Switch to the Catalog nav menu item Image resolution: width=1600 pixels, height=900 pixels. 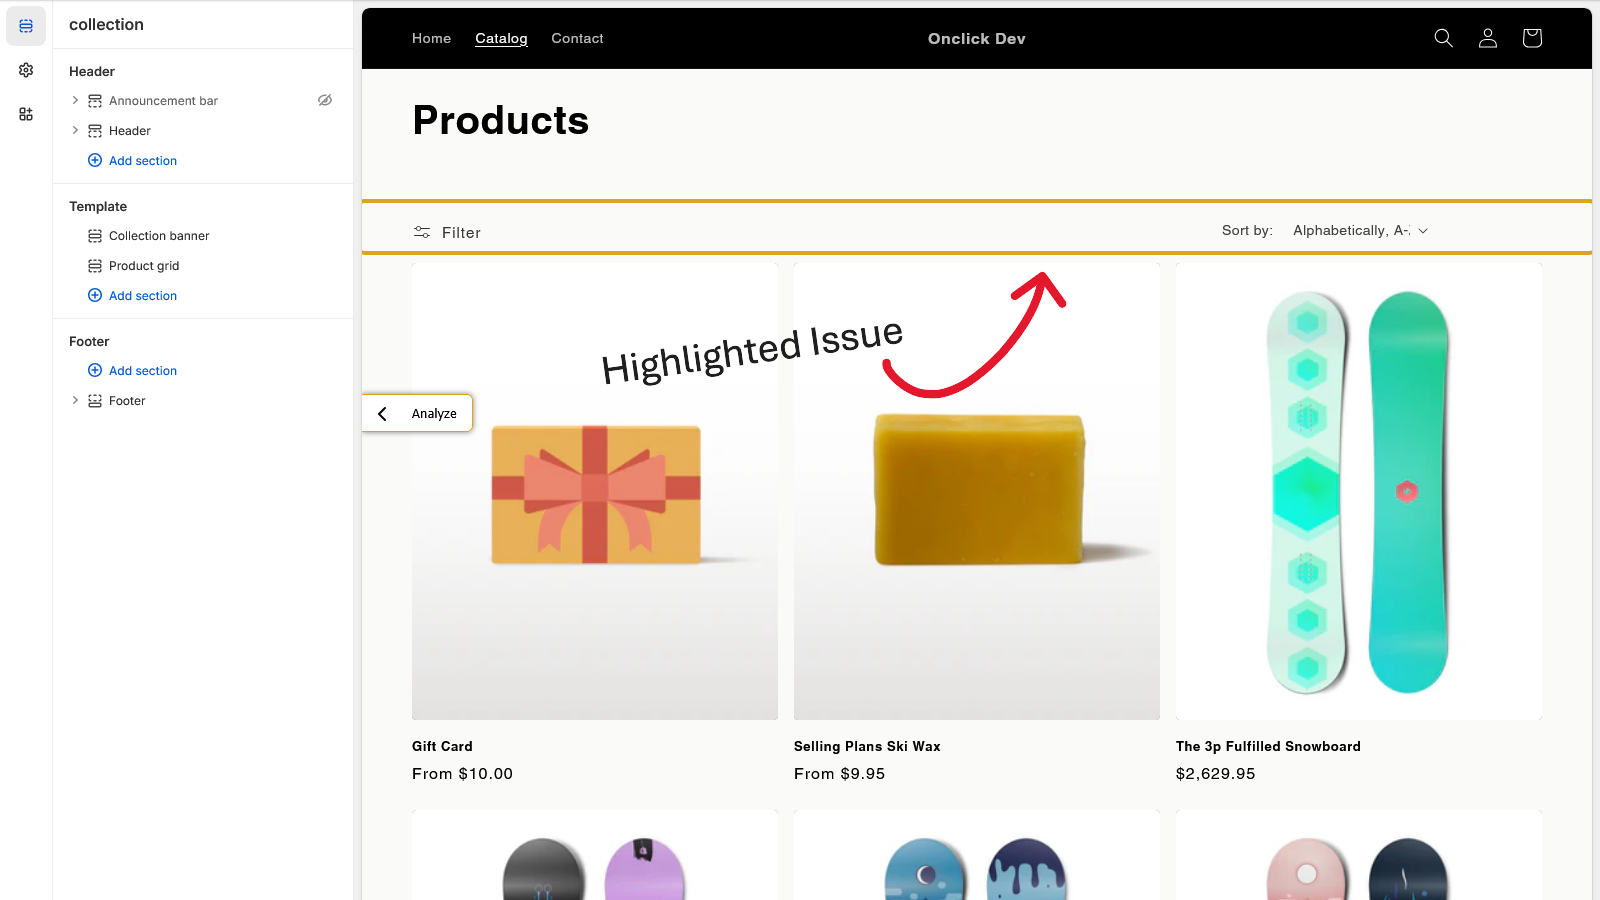501,38
